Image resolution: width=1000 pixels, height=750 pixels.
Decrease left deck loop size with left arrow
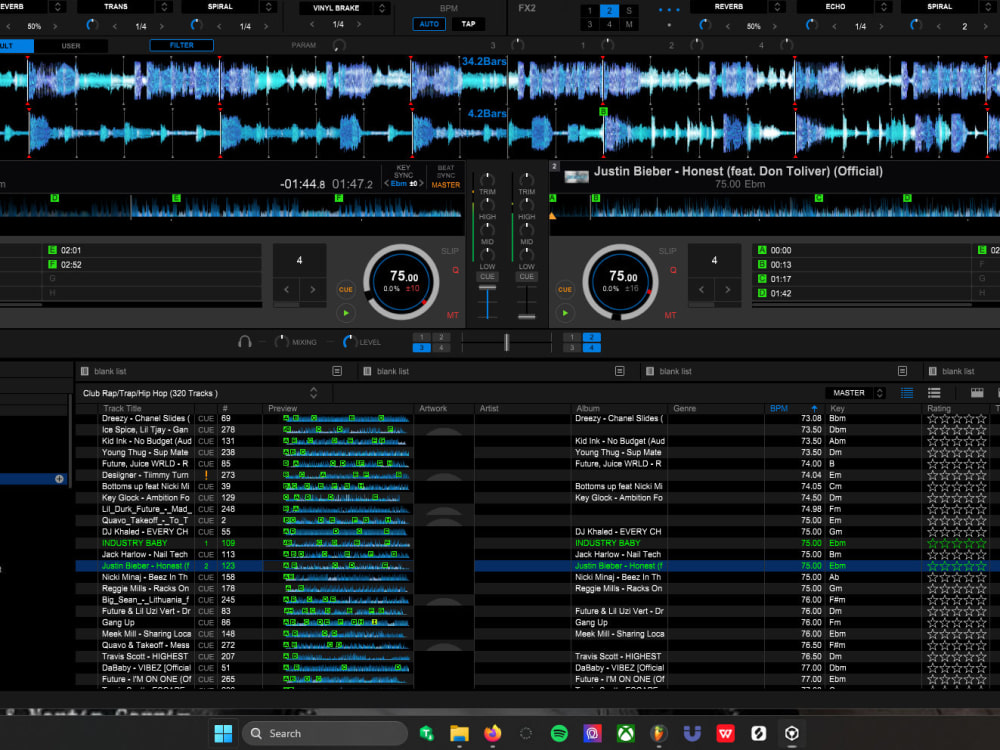pos(286,290)
